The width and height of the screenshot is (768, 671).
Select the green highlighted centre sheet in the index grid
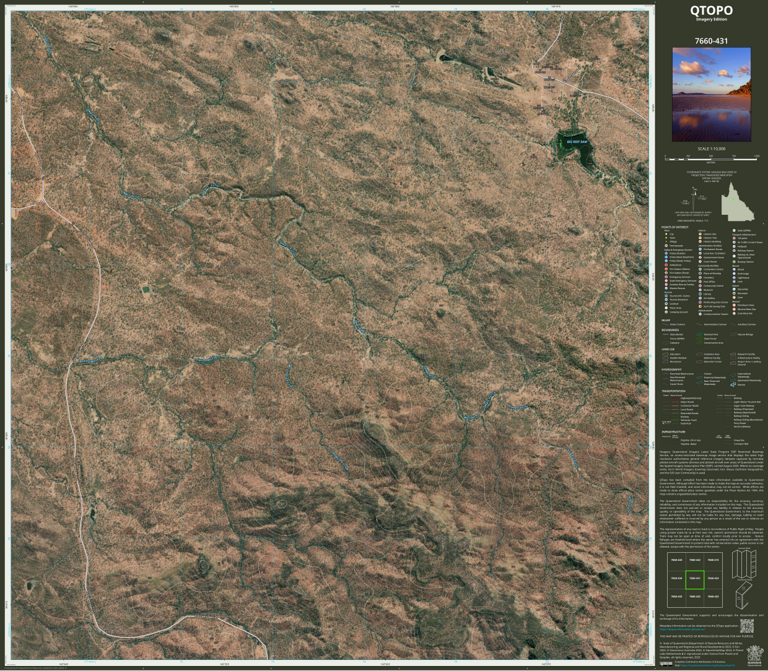coord(695,579)
